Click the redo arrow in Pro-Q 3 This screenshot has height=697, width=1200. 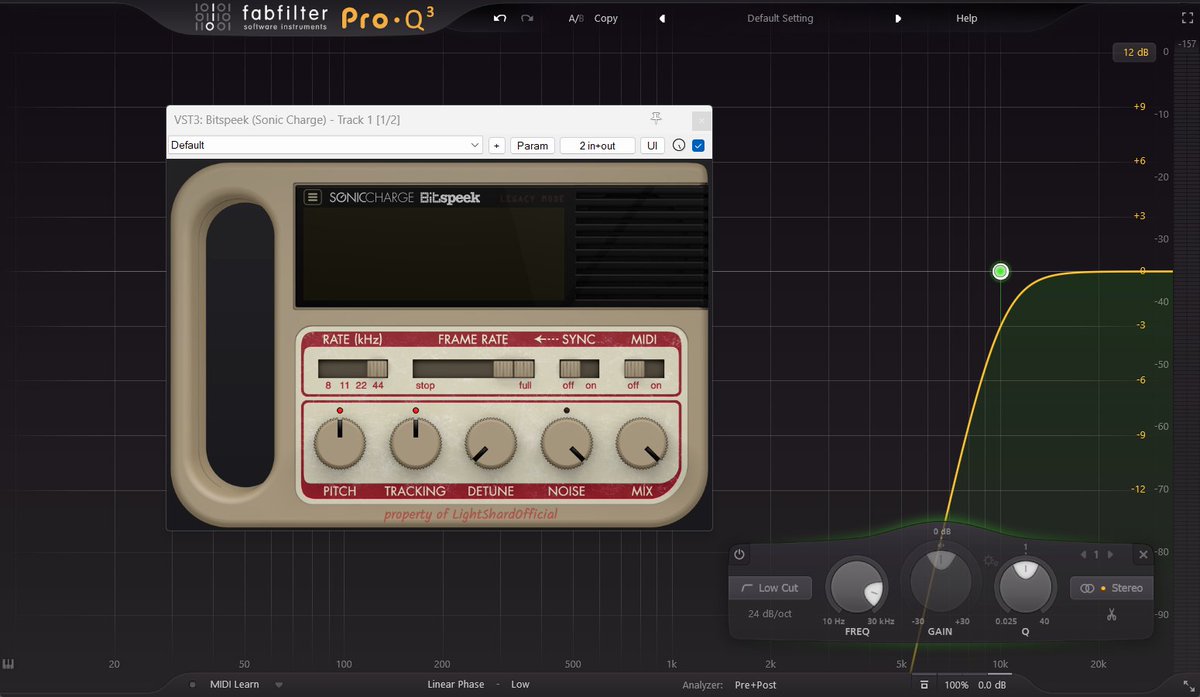(527, 18)
